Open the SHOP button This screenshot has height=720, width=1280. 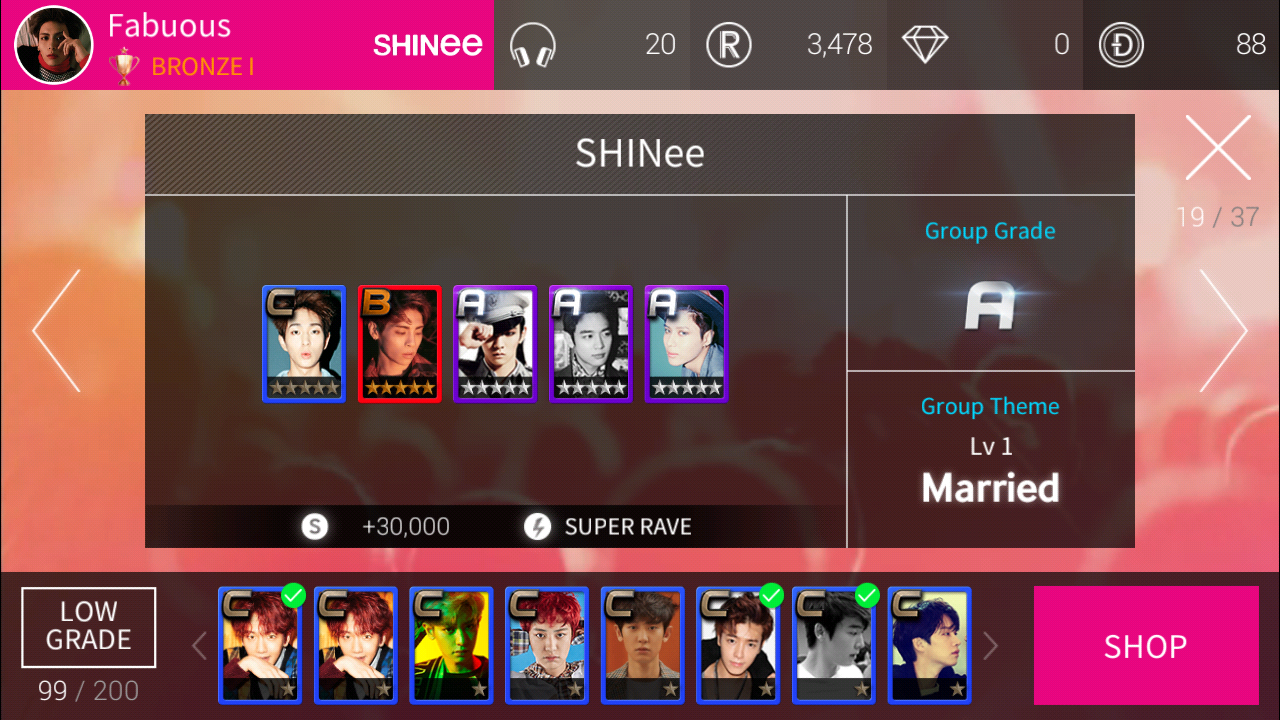(1146, 646)
